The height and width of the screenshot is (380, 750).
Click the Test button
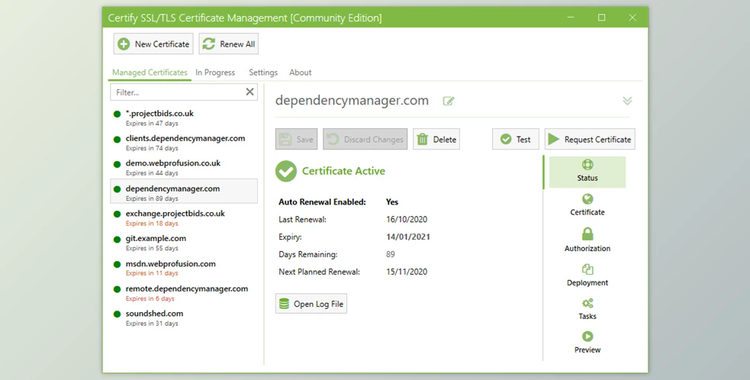[516, 139]
